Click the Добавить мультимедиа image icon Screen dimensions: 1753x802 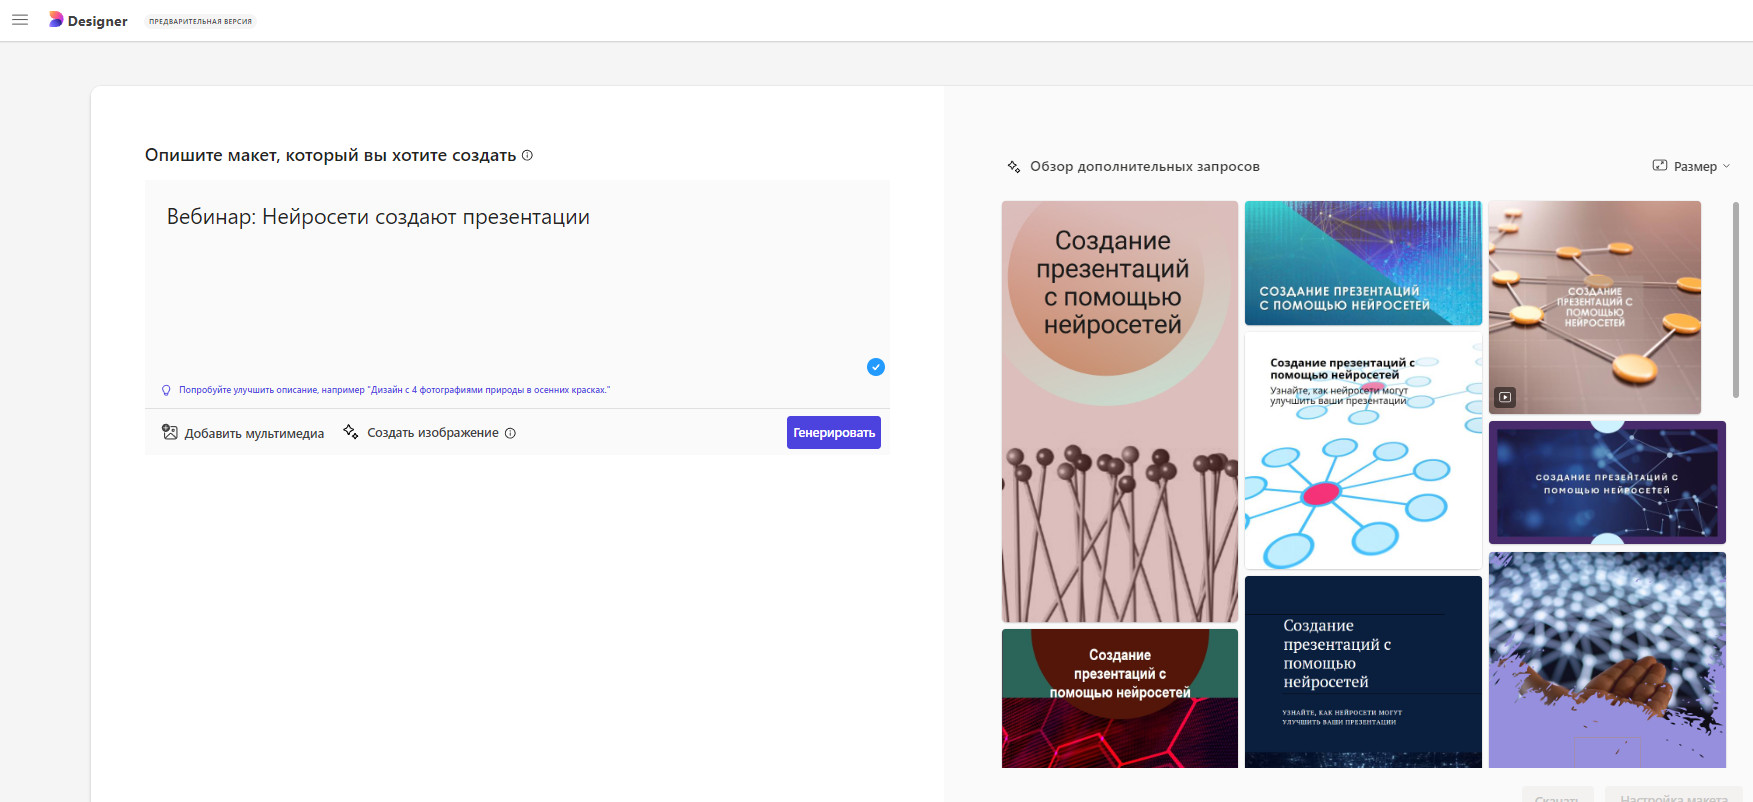170,432
